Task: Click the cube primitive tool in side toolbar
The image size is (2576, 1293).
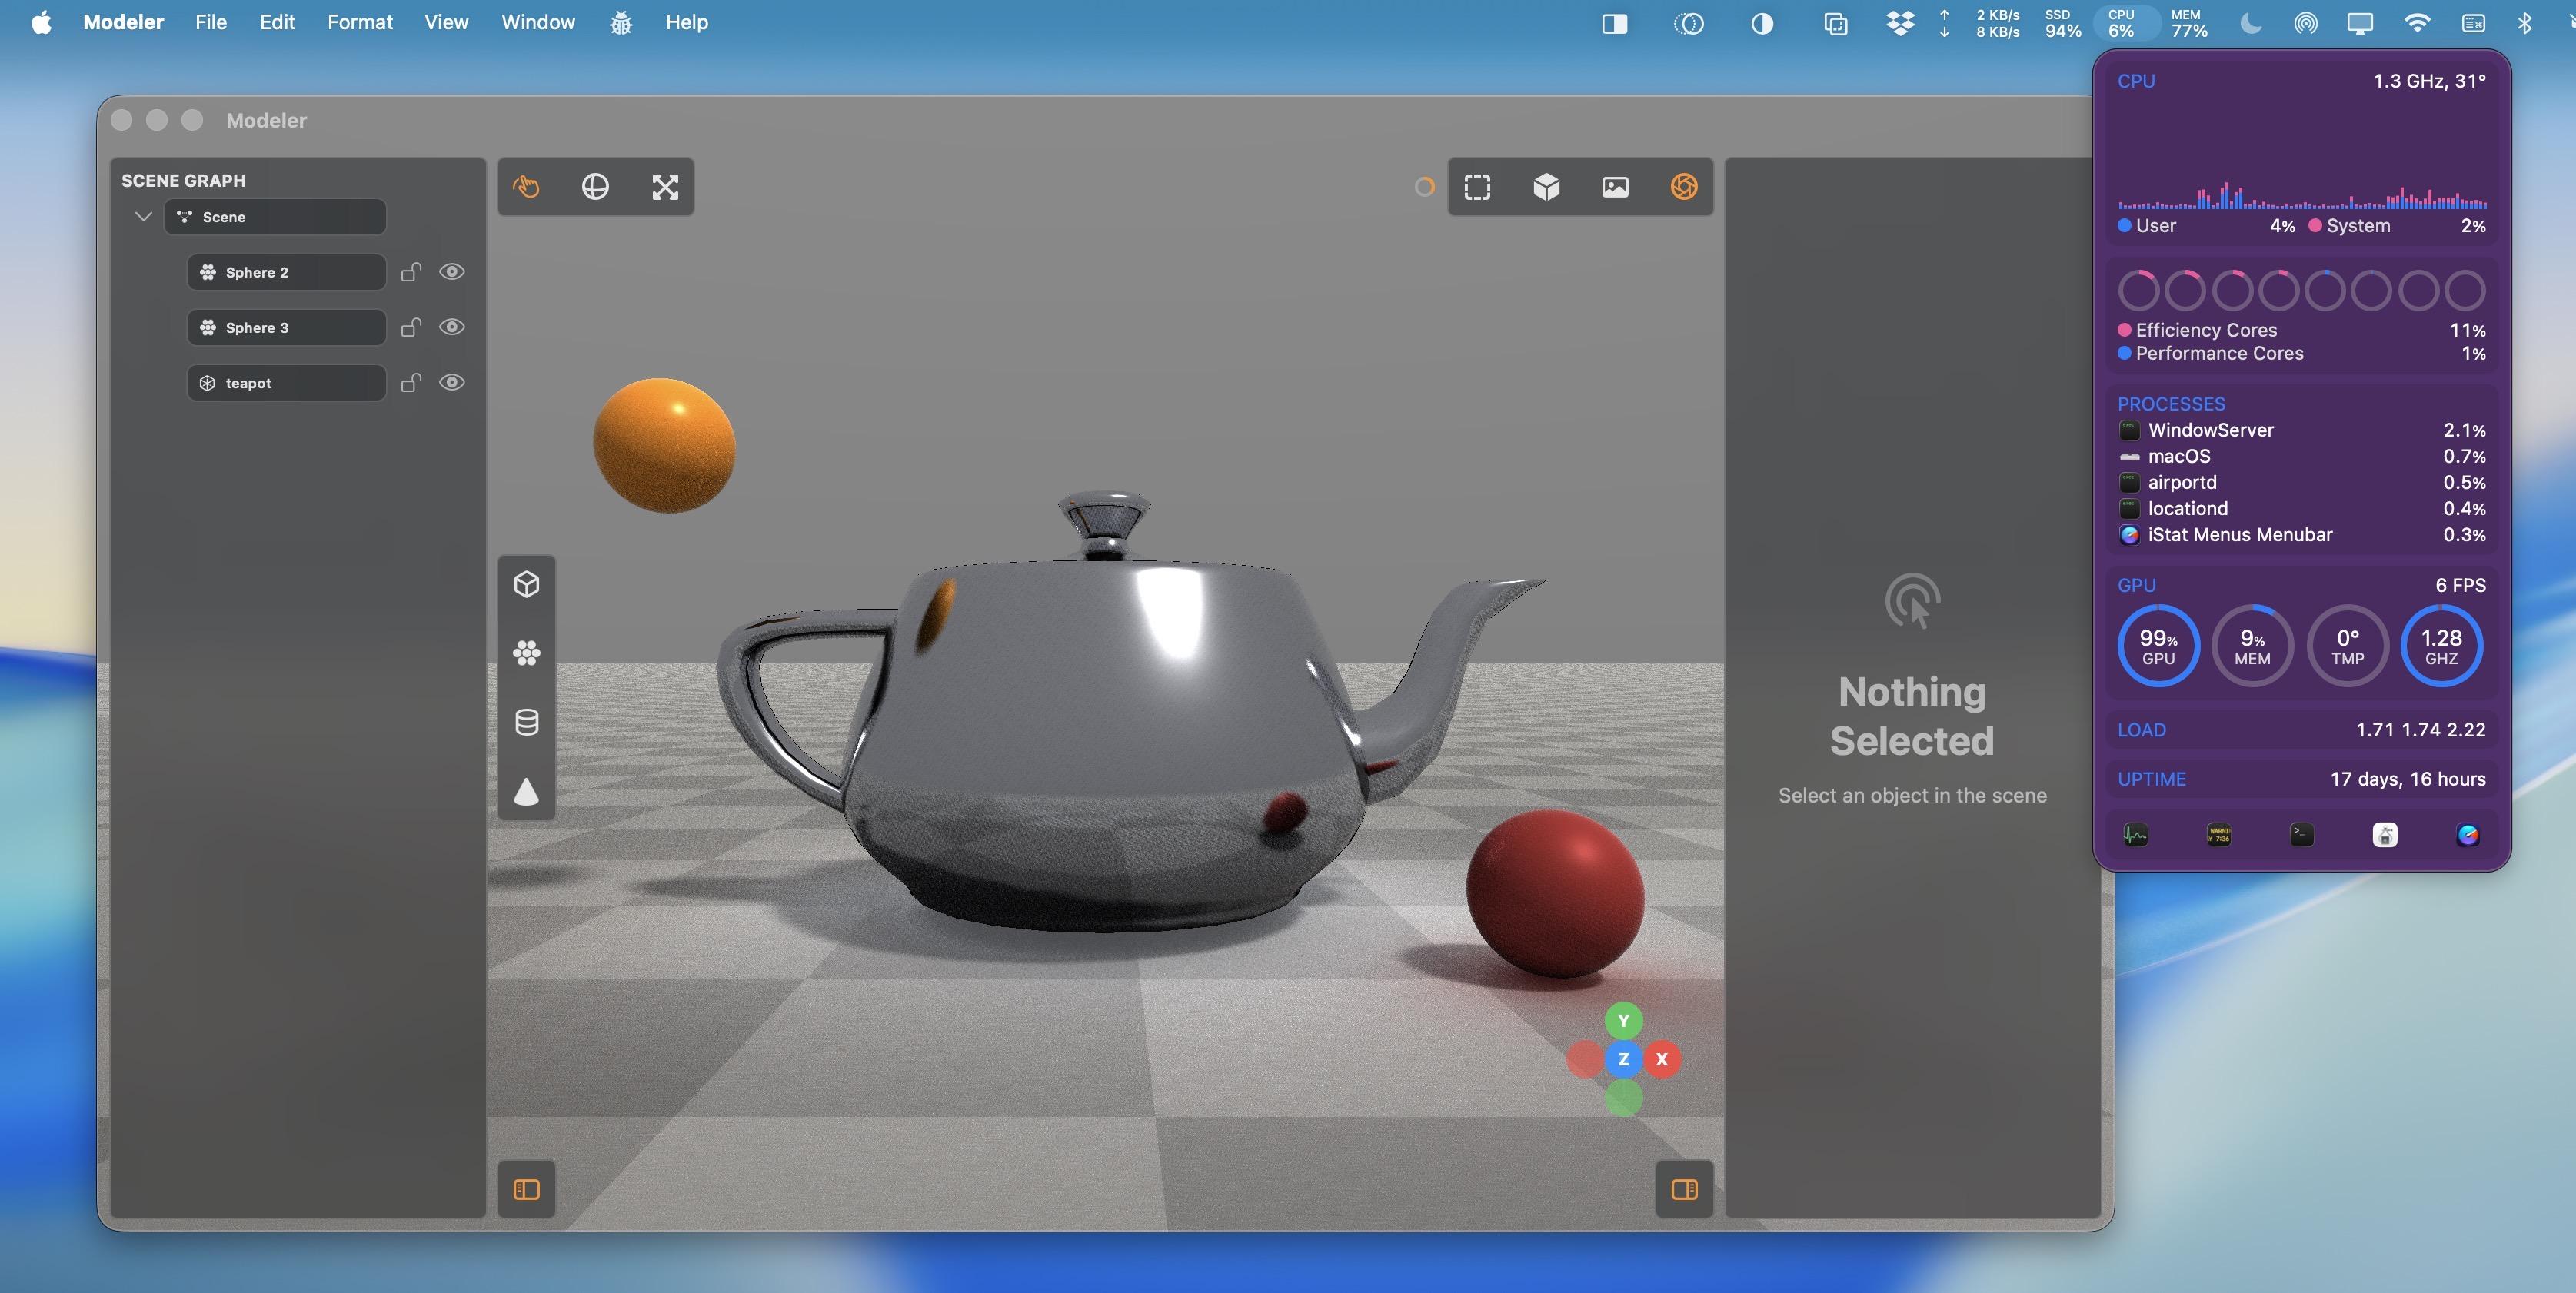Action: pyautogui.click(x=526, y=584)
